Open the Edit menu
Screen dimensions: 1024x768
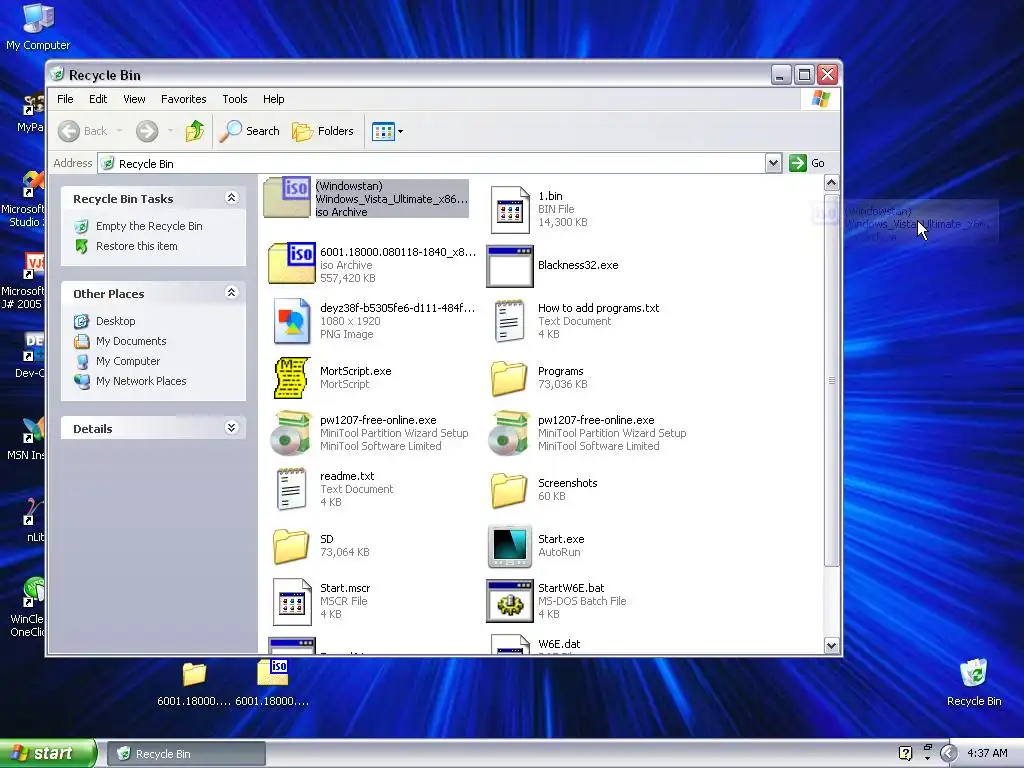coord(98,99)
